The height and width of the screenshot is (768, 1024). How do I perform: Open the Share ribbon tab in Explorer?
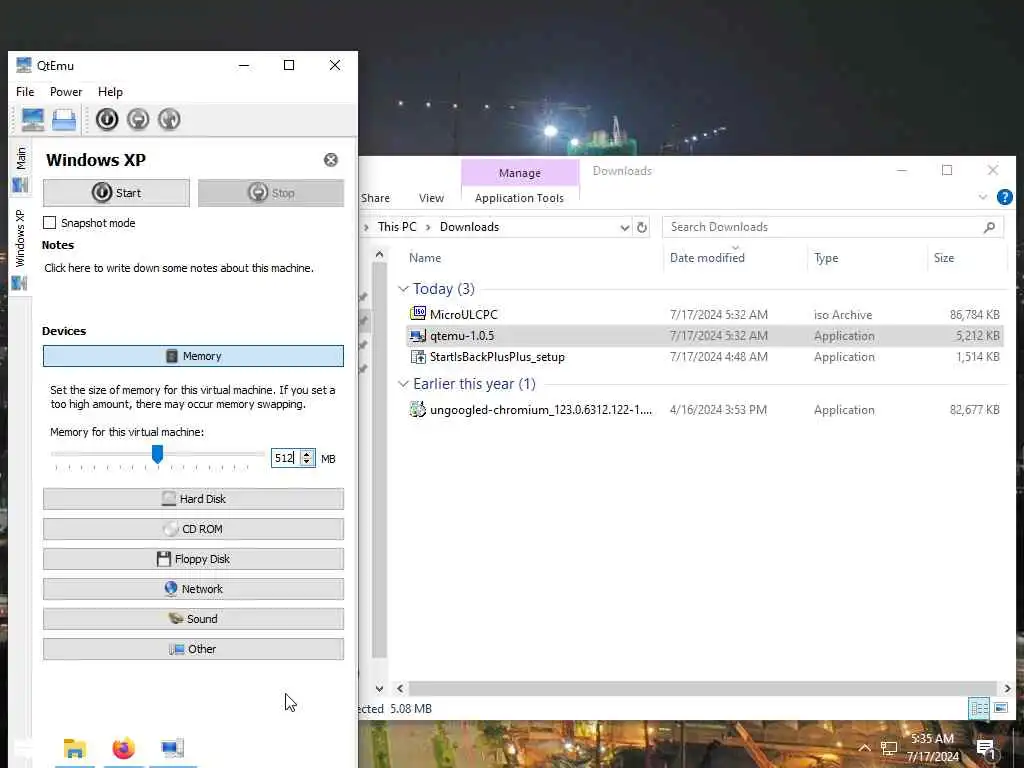click(375, 198)
